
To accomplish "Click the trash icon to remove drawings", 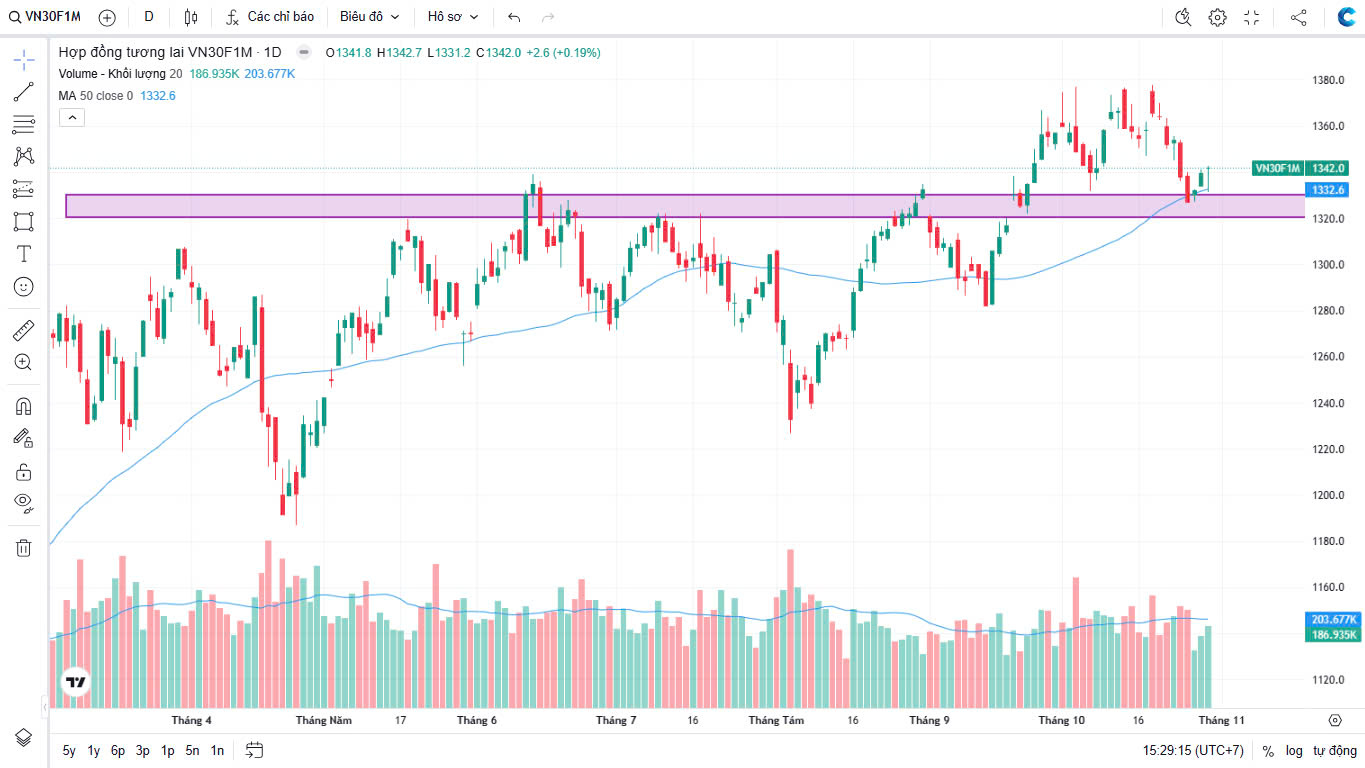I will coord(24,547).
